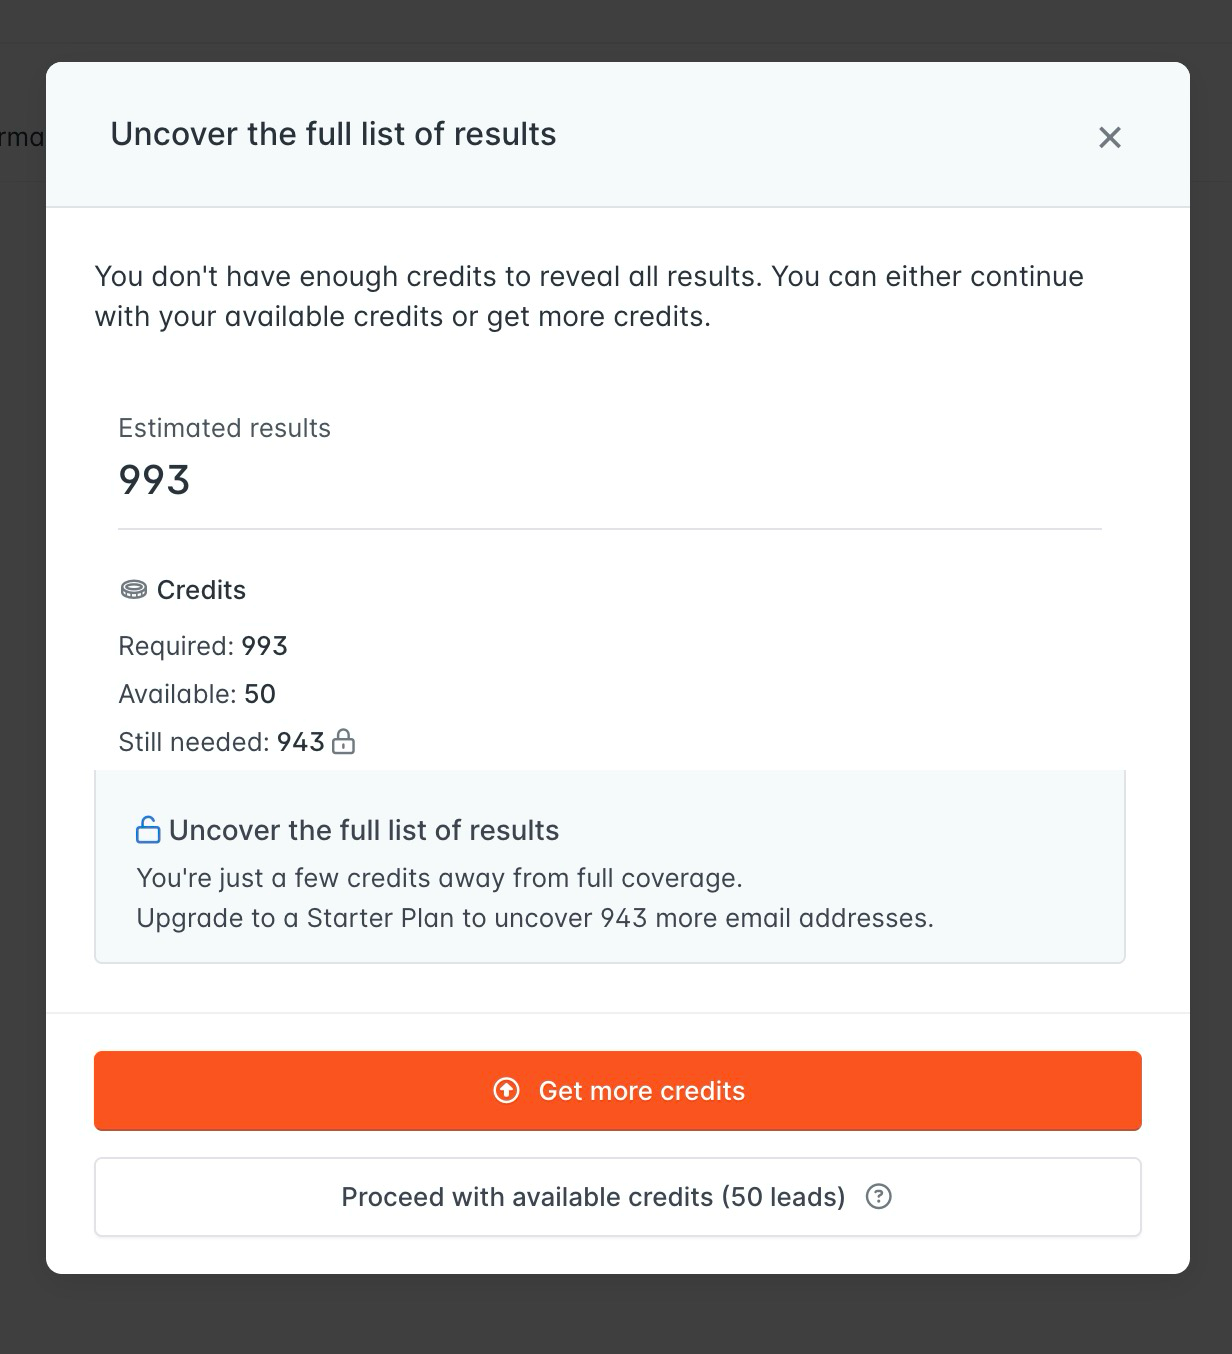Dismiss the dialog via the close control
The image size is (1232, 1354).
[x=1110, y=137]
